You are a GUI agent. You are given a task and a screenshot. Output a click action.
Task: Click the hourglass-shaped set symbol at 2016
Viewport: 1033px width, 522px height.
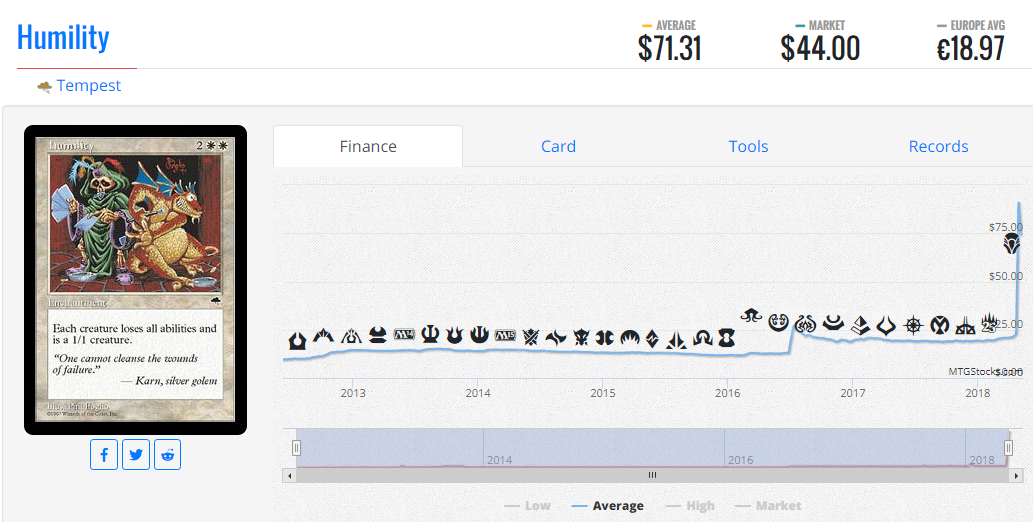point(727,338)
